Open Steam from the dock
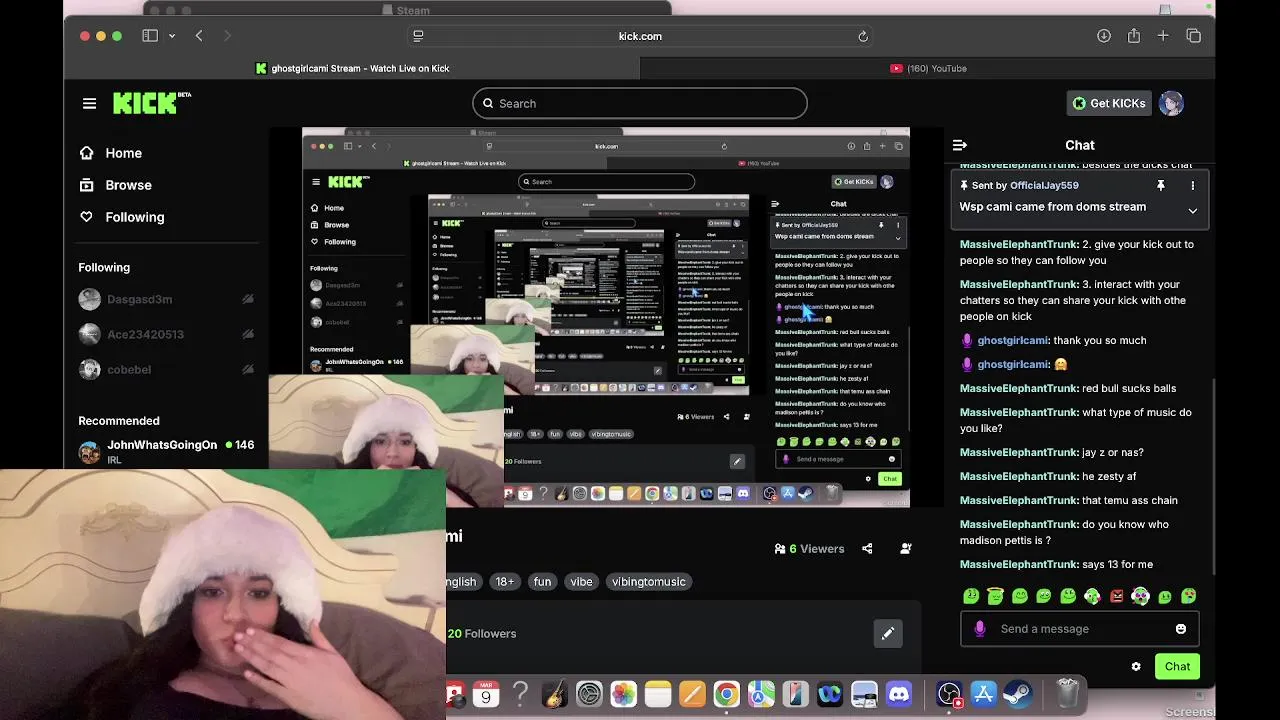This screenshot has height=720, width=1280. coord(1017,693)
